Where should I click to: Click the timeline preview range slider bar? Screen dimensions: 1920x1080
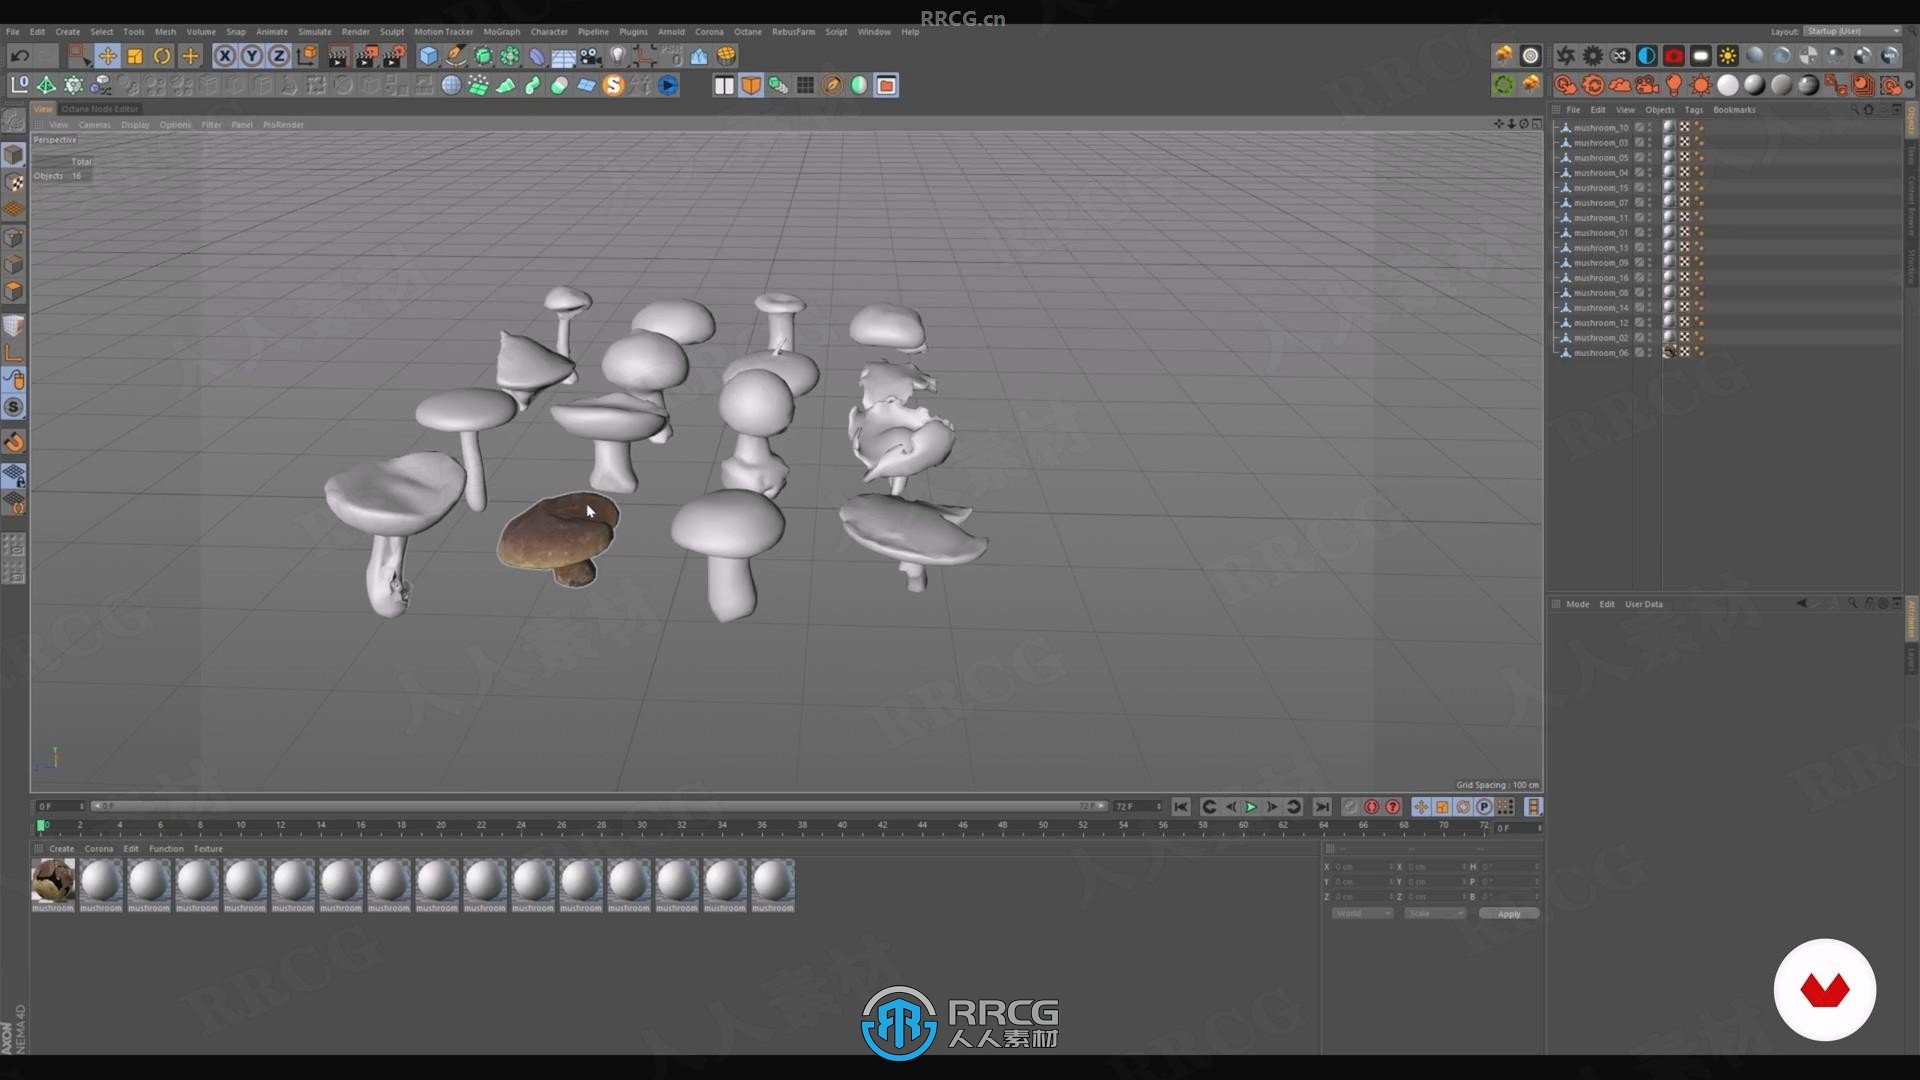click(x=599, y=806)
